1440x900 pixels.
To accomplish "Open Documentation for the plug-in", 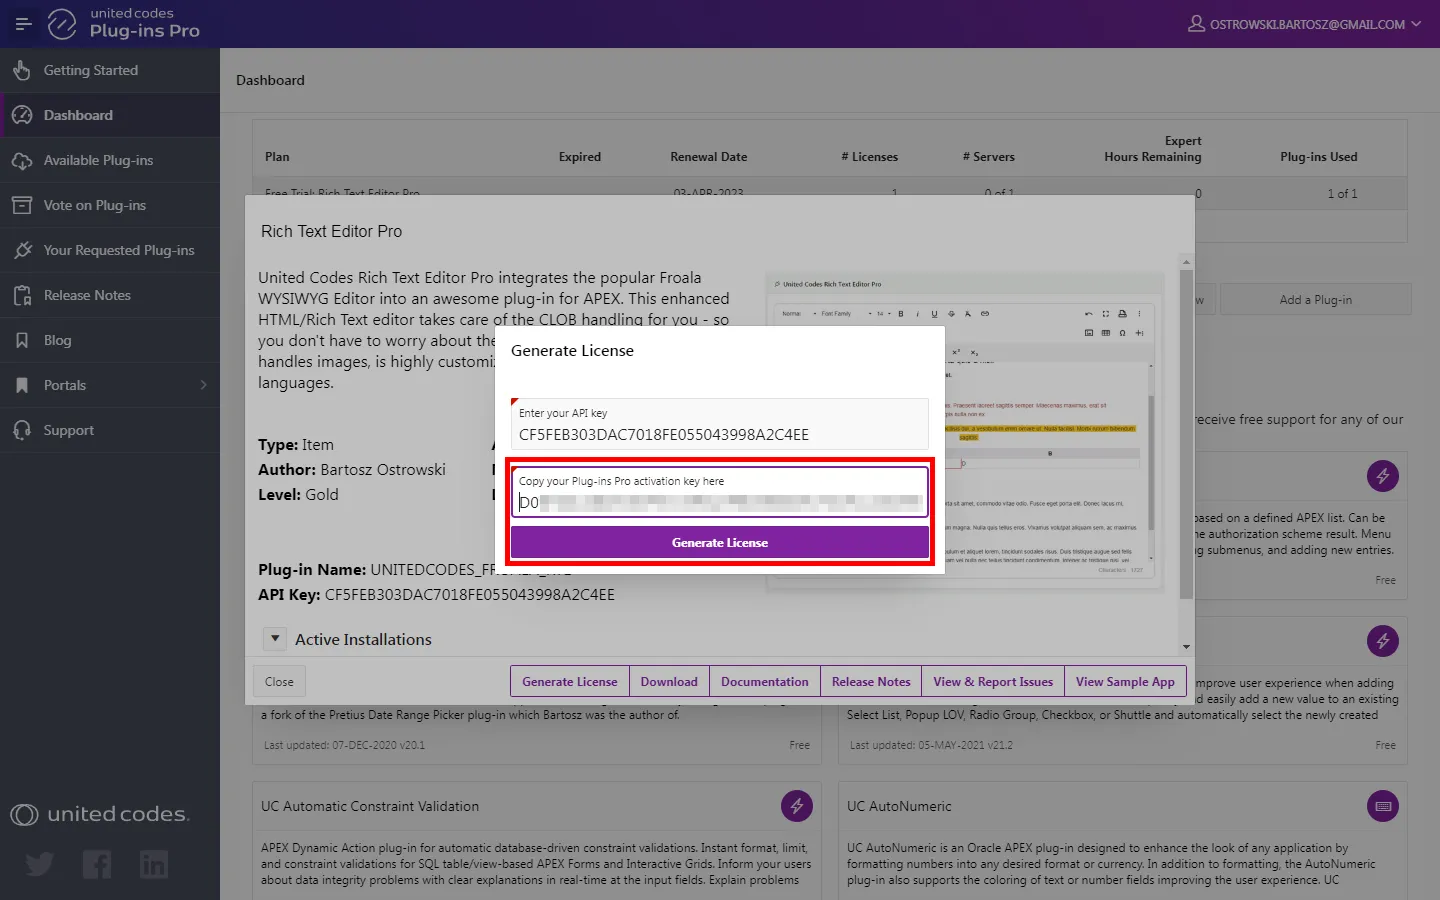I will click(x=764, y=682).
